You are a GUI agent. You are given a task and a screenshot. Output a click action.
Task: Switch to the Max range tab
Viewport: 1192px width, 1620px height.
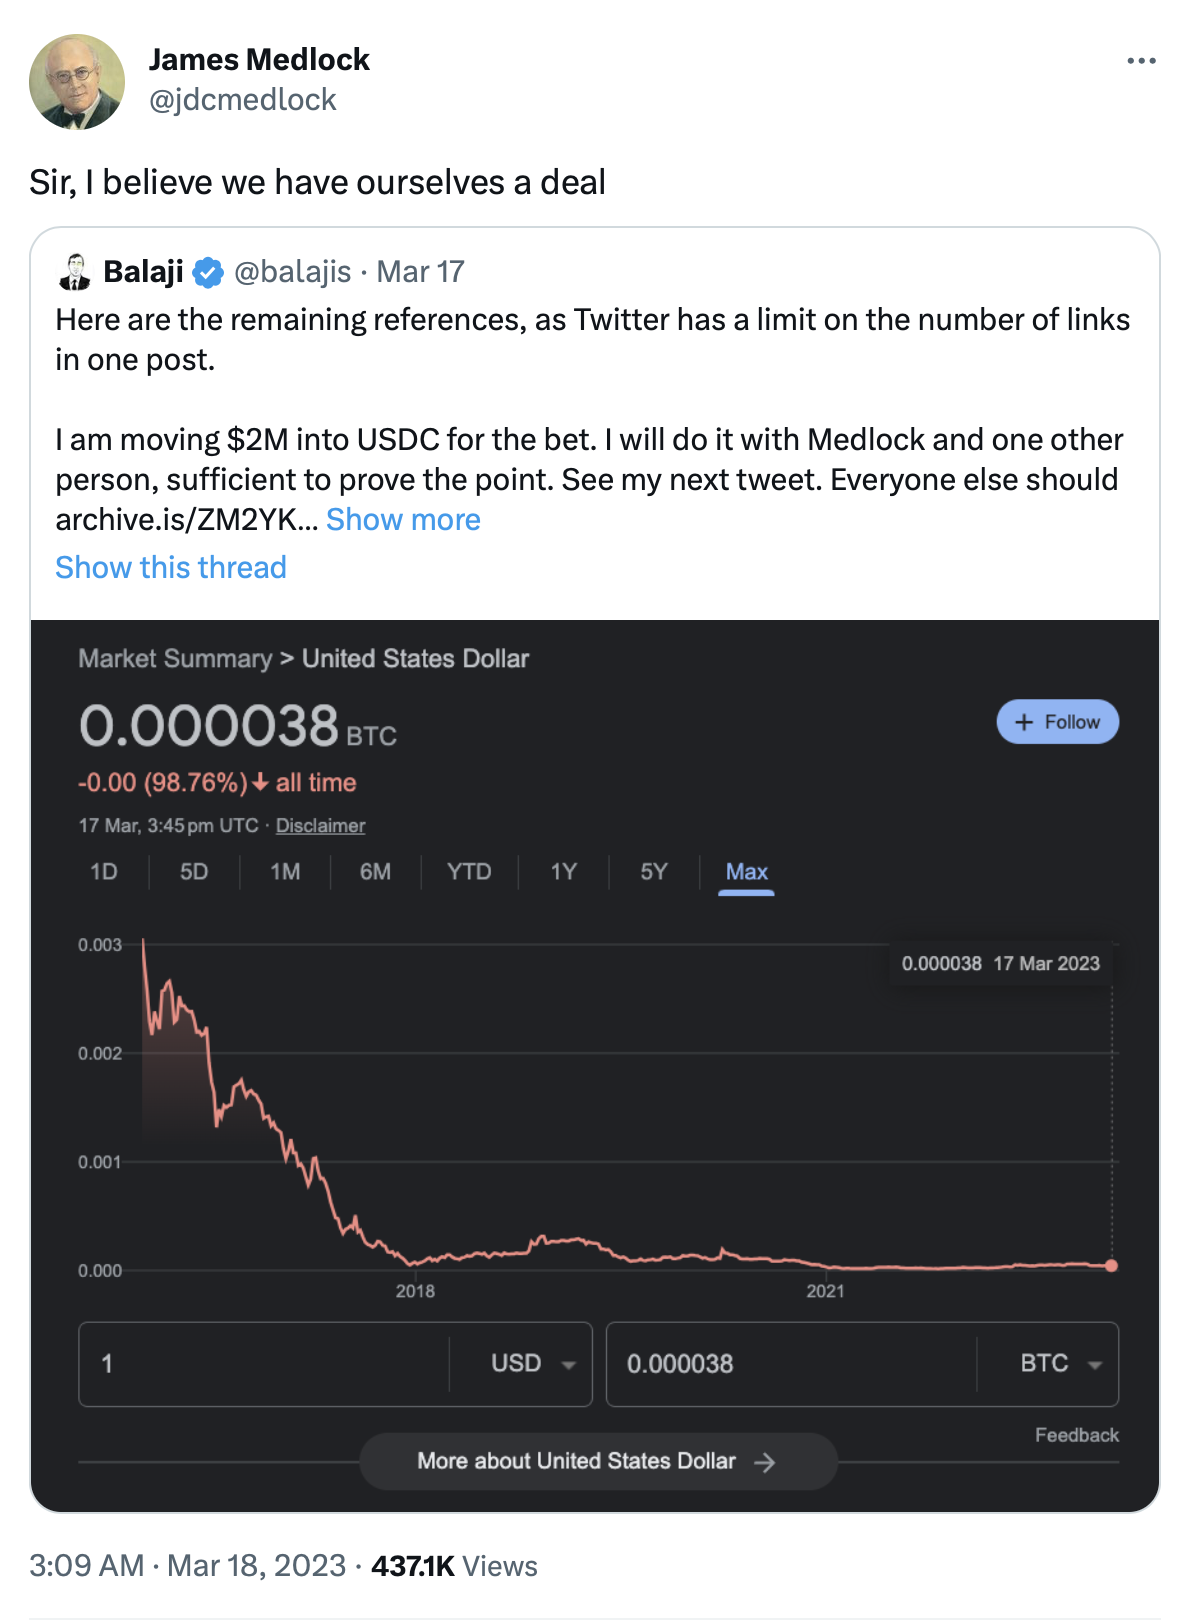[746, 872]
